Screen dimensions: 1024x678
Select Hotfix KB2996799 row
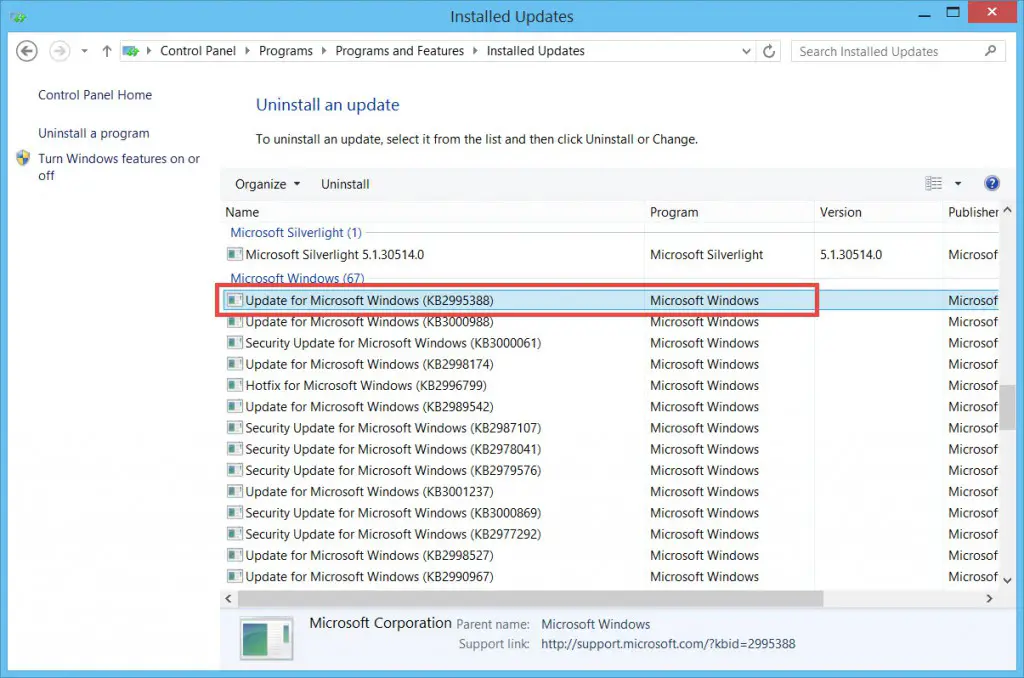[611, 385]
